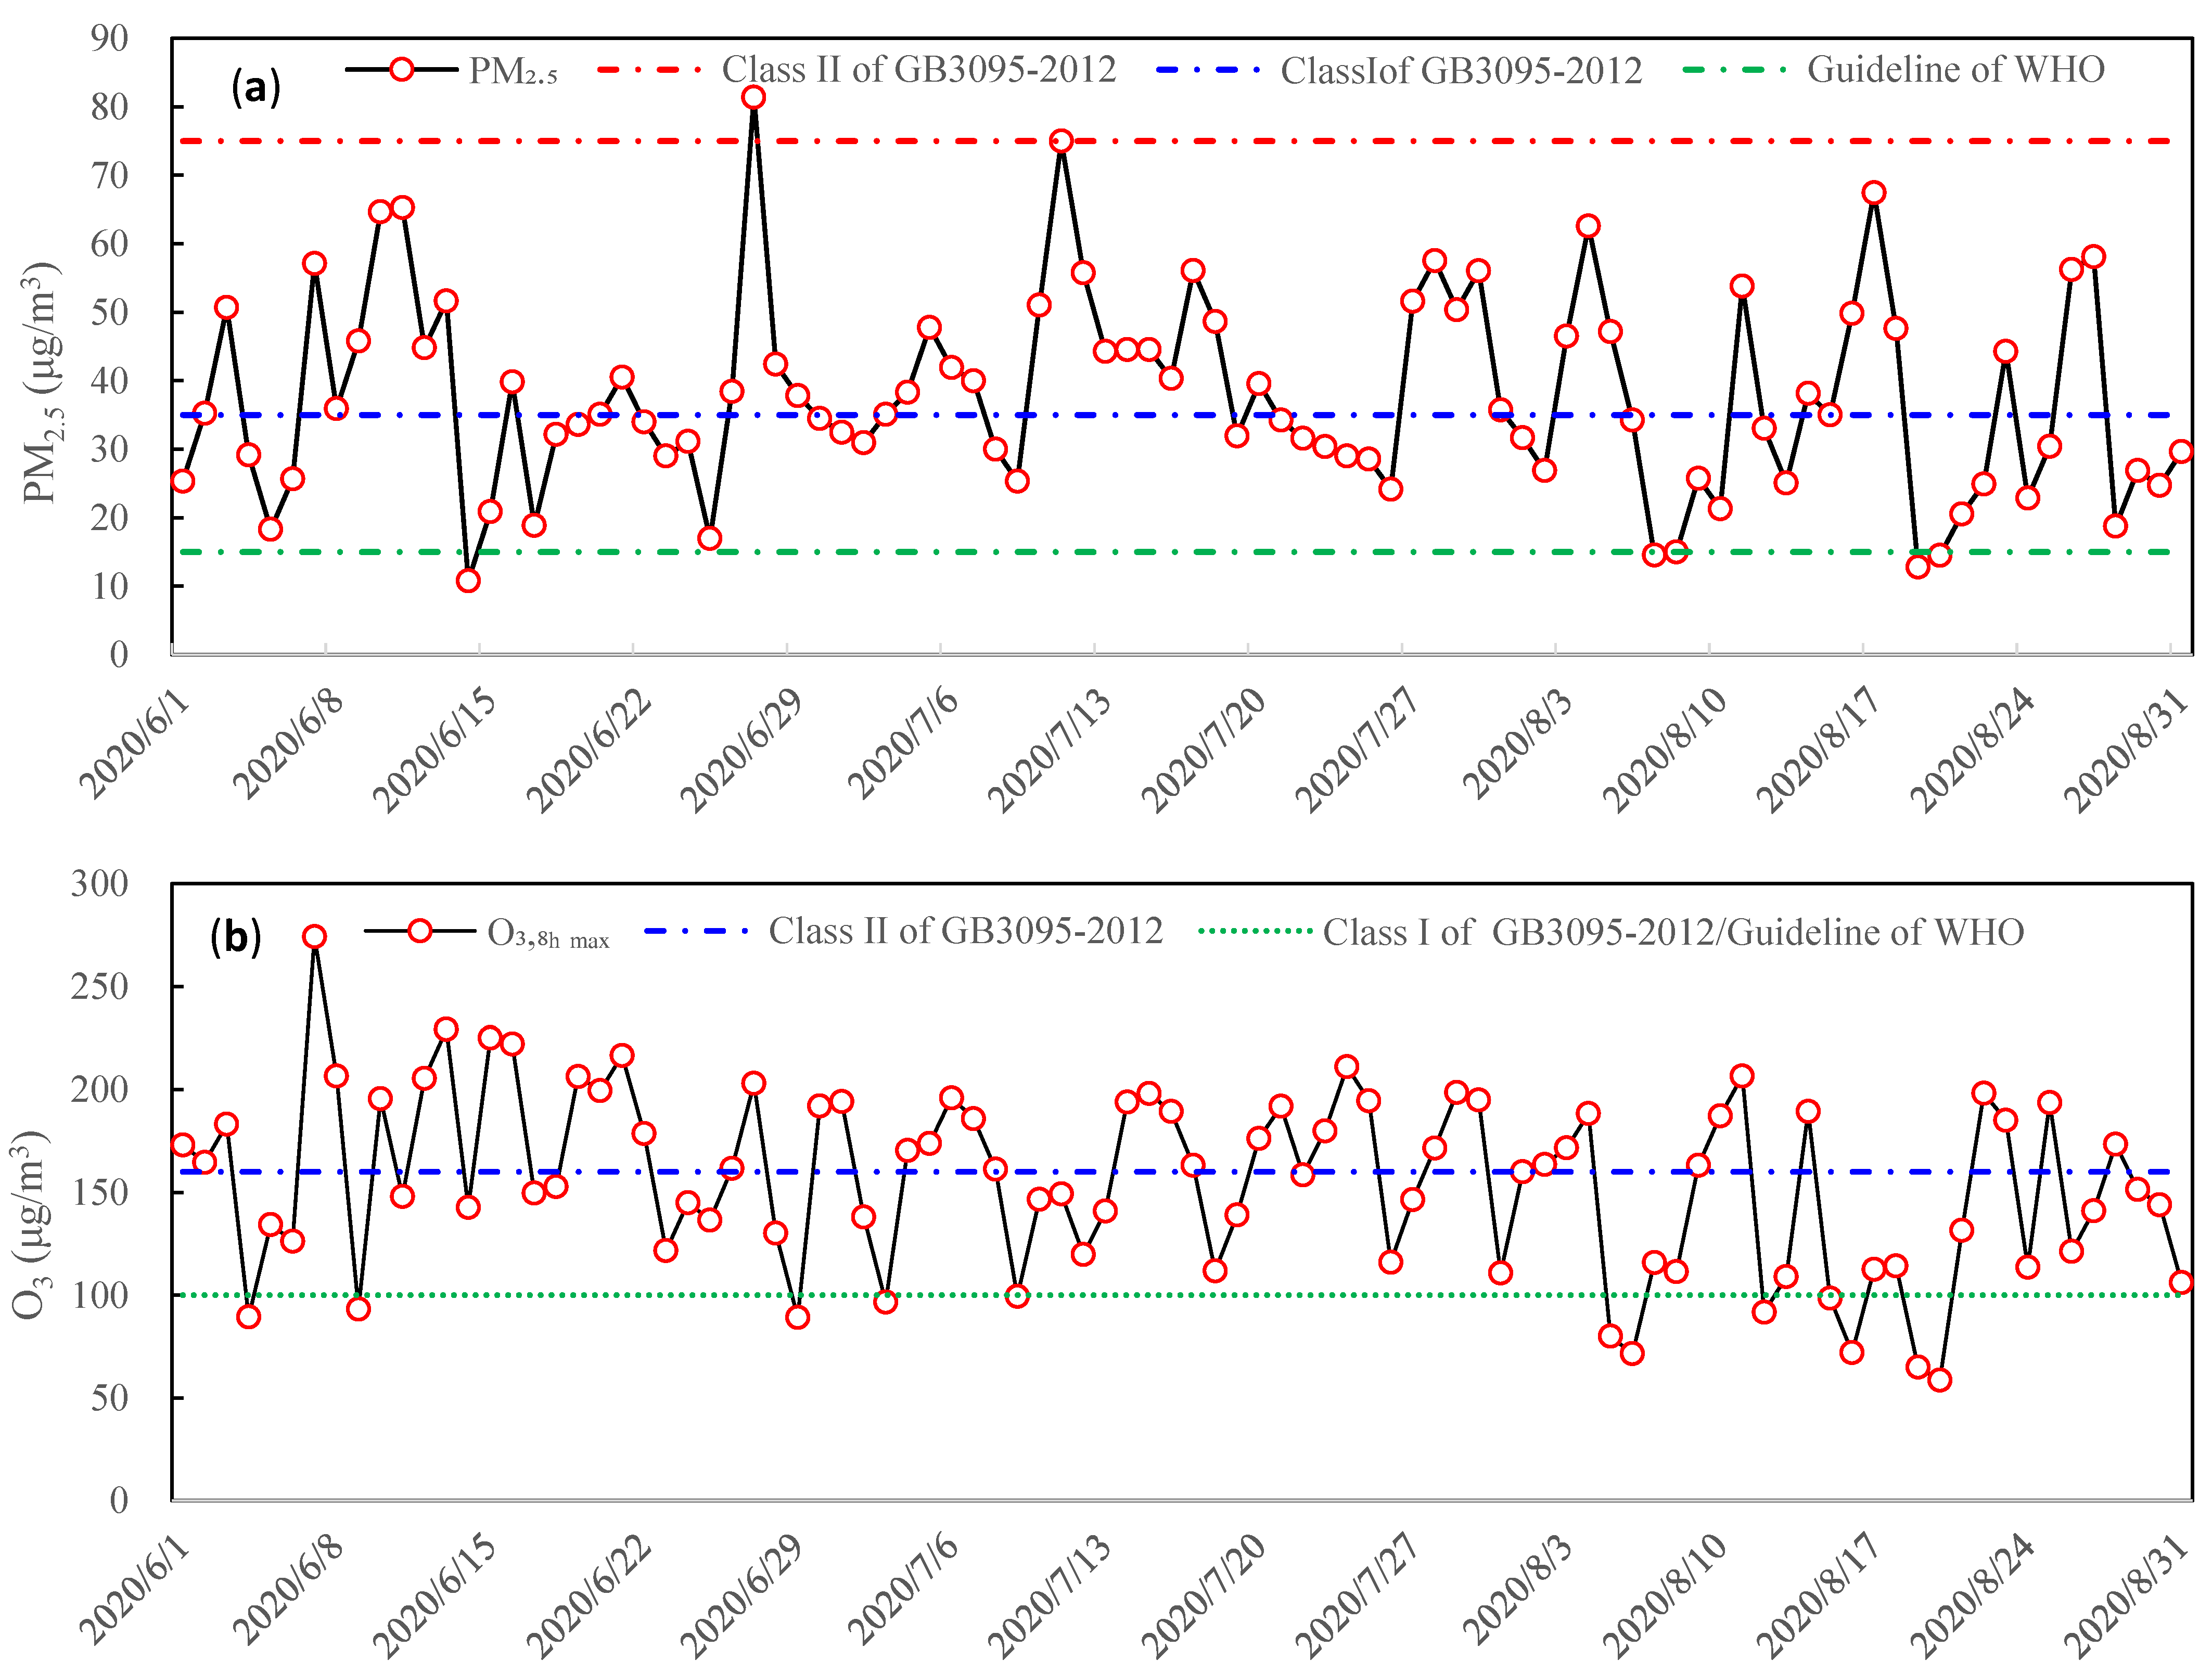Click the panel (a) label
Image resolution: width=2212 pixels, height=1673 pixels.
256,88
